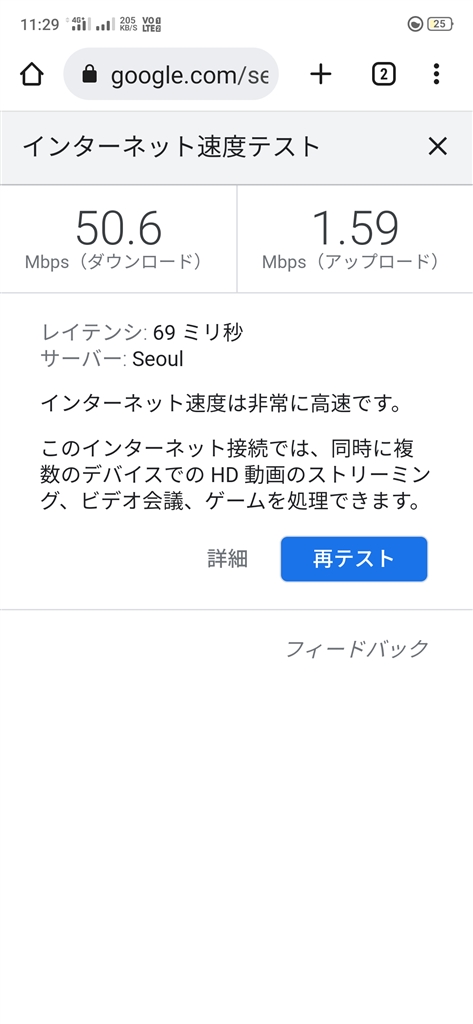Open the tab switcher showing 2 tabs

pos(383,74)
